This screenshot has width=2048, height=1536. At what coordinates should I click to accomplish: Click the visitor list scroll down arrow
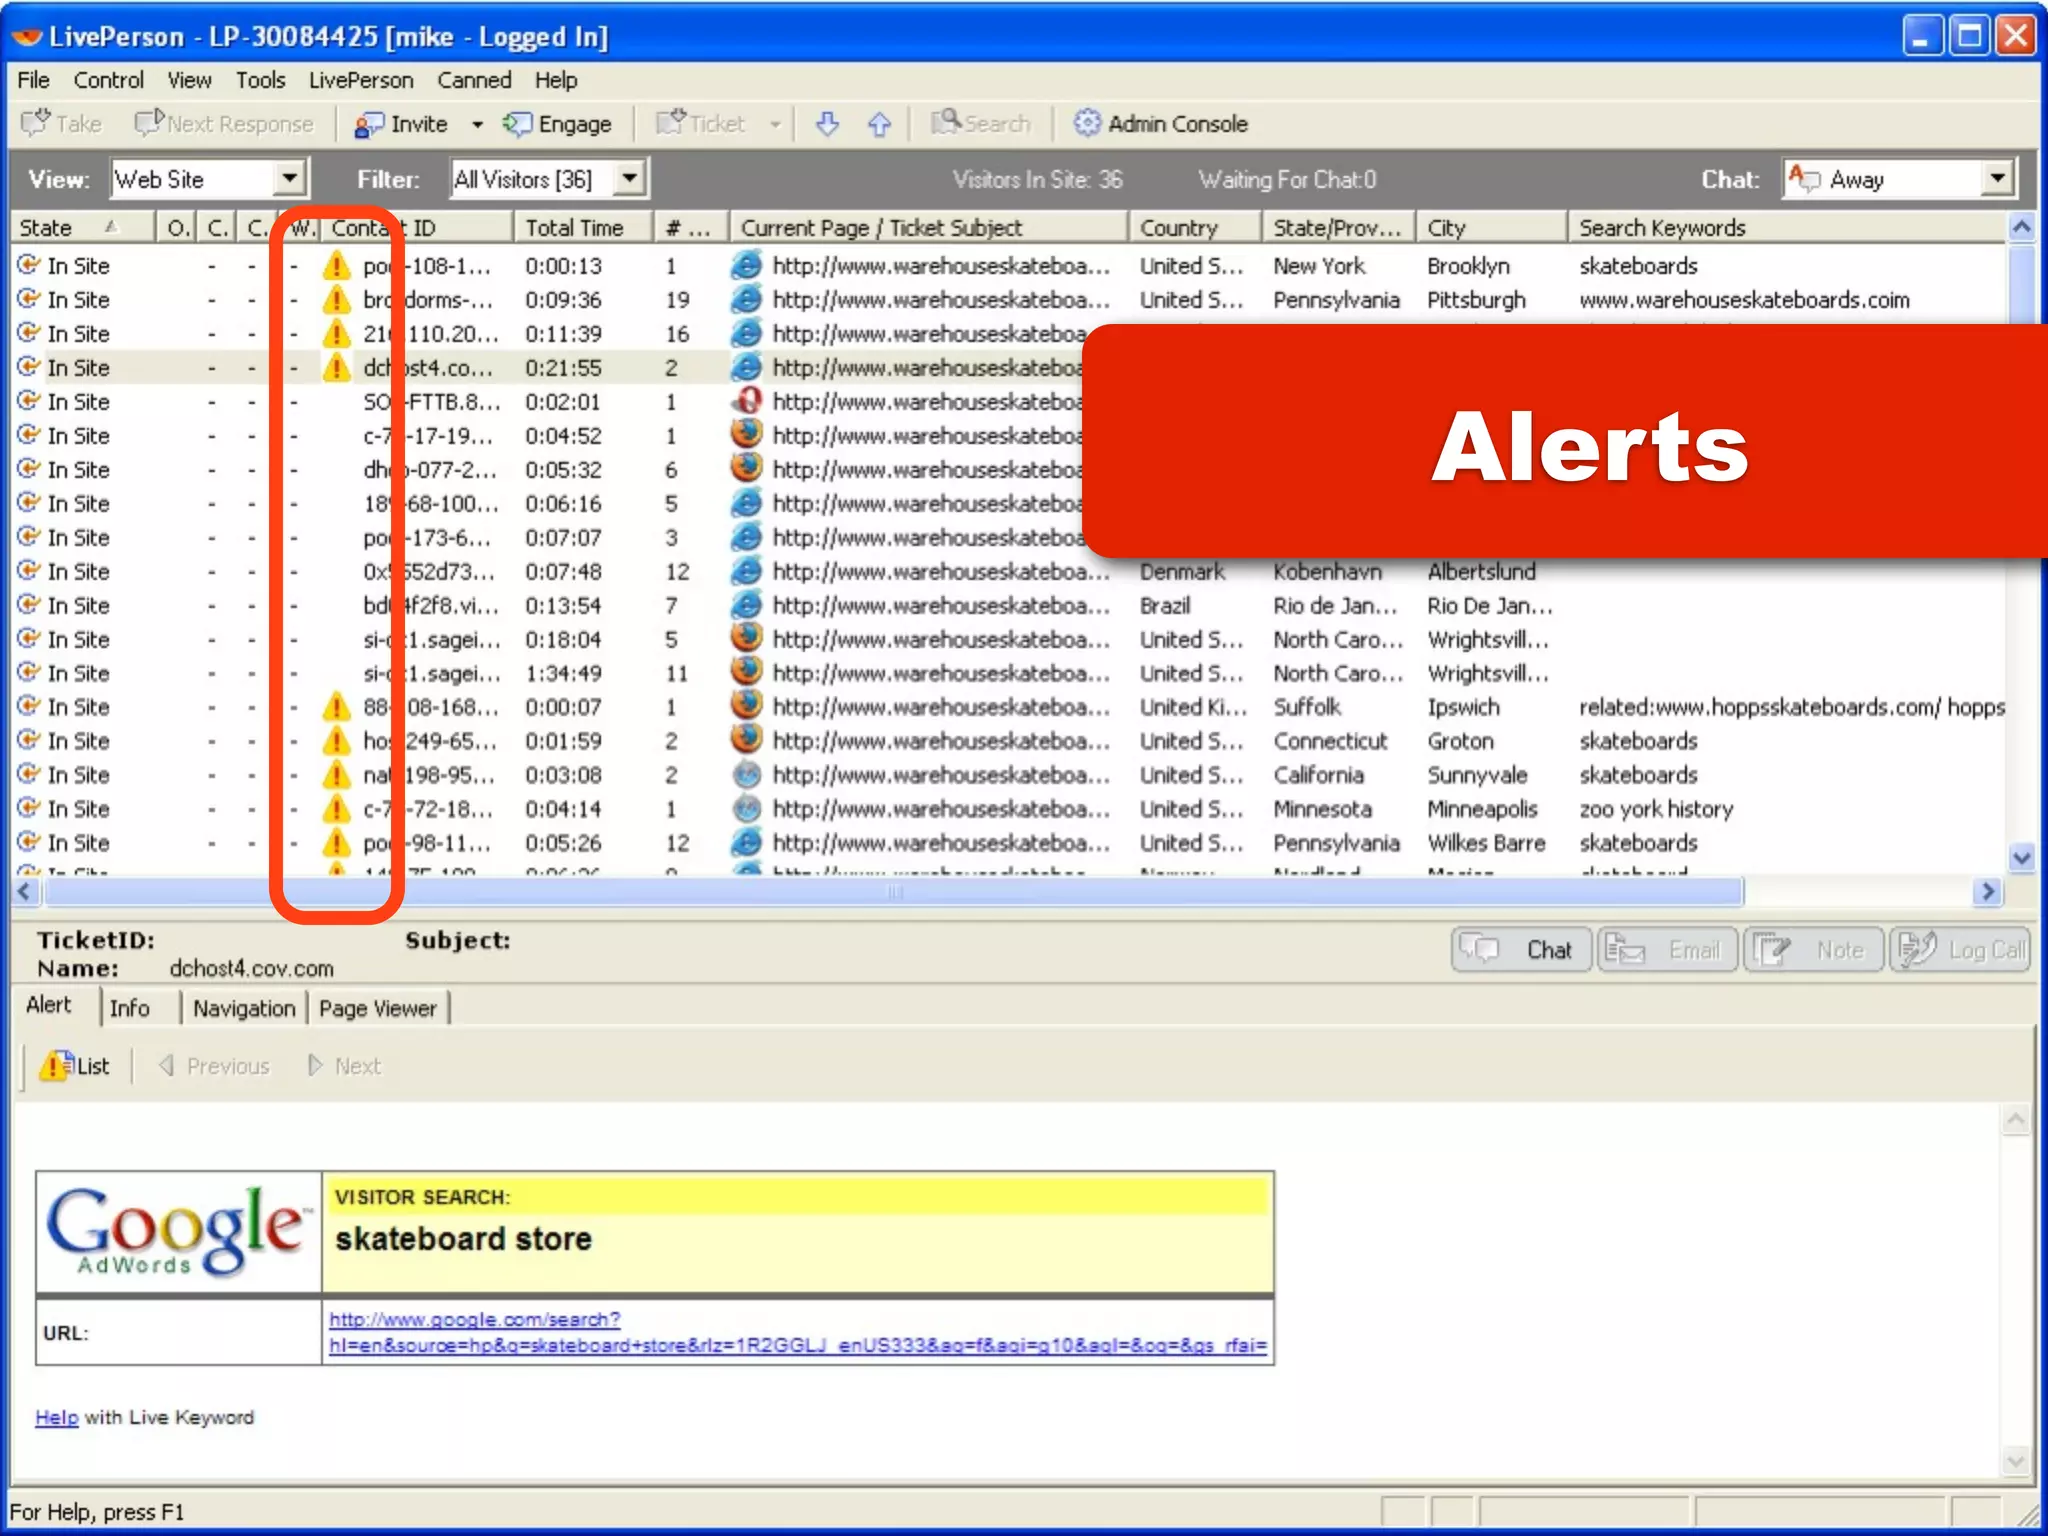coord(2021,858)
